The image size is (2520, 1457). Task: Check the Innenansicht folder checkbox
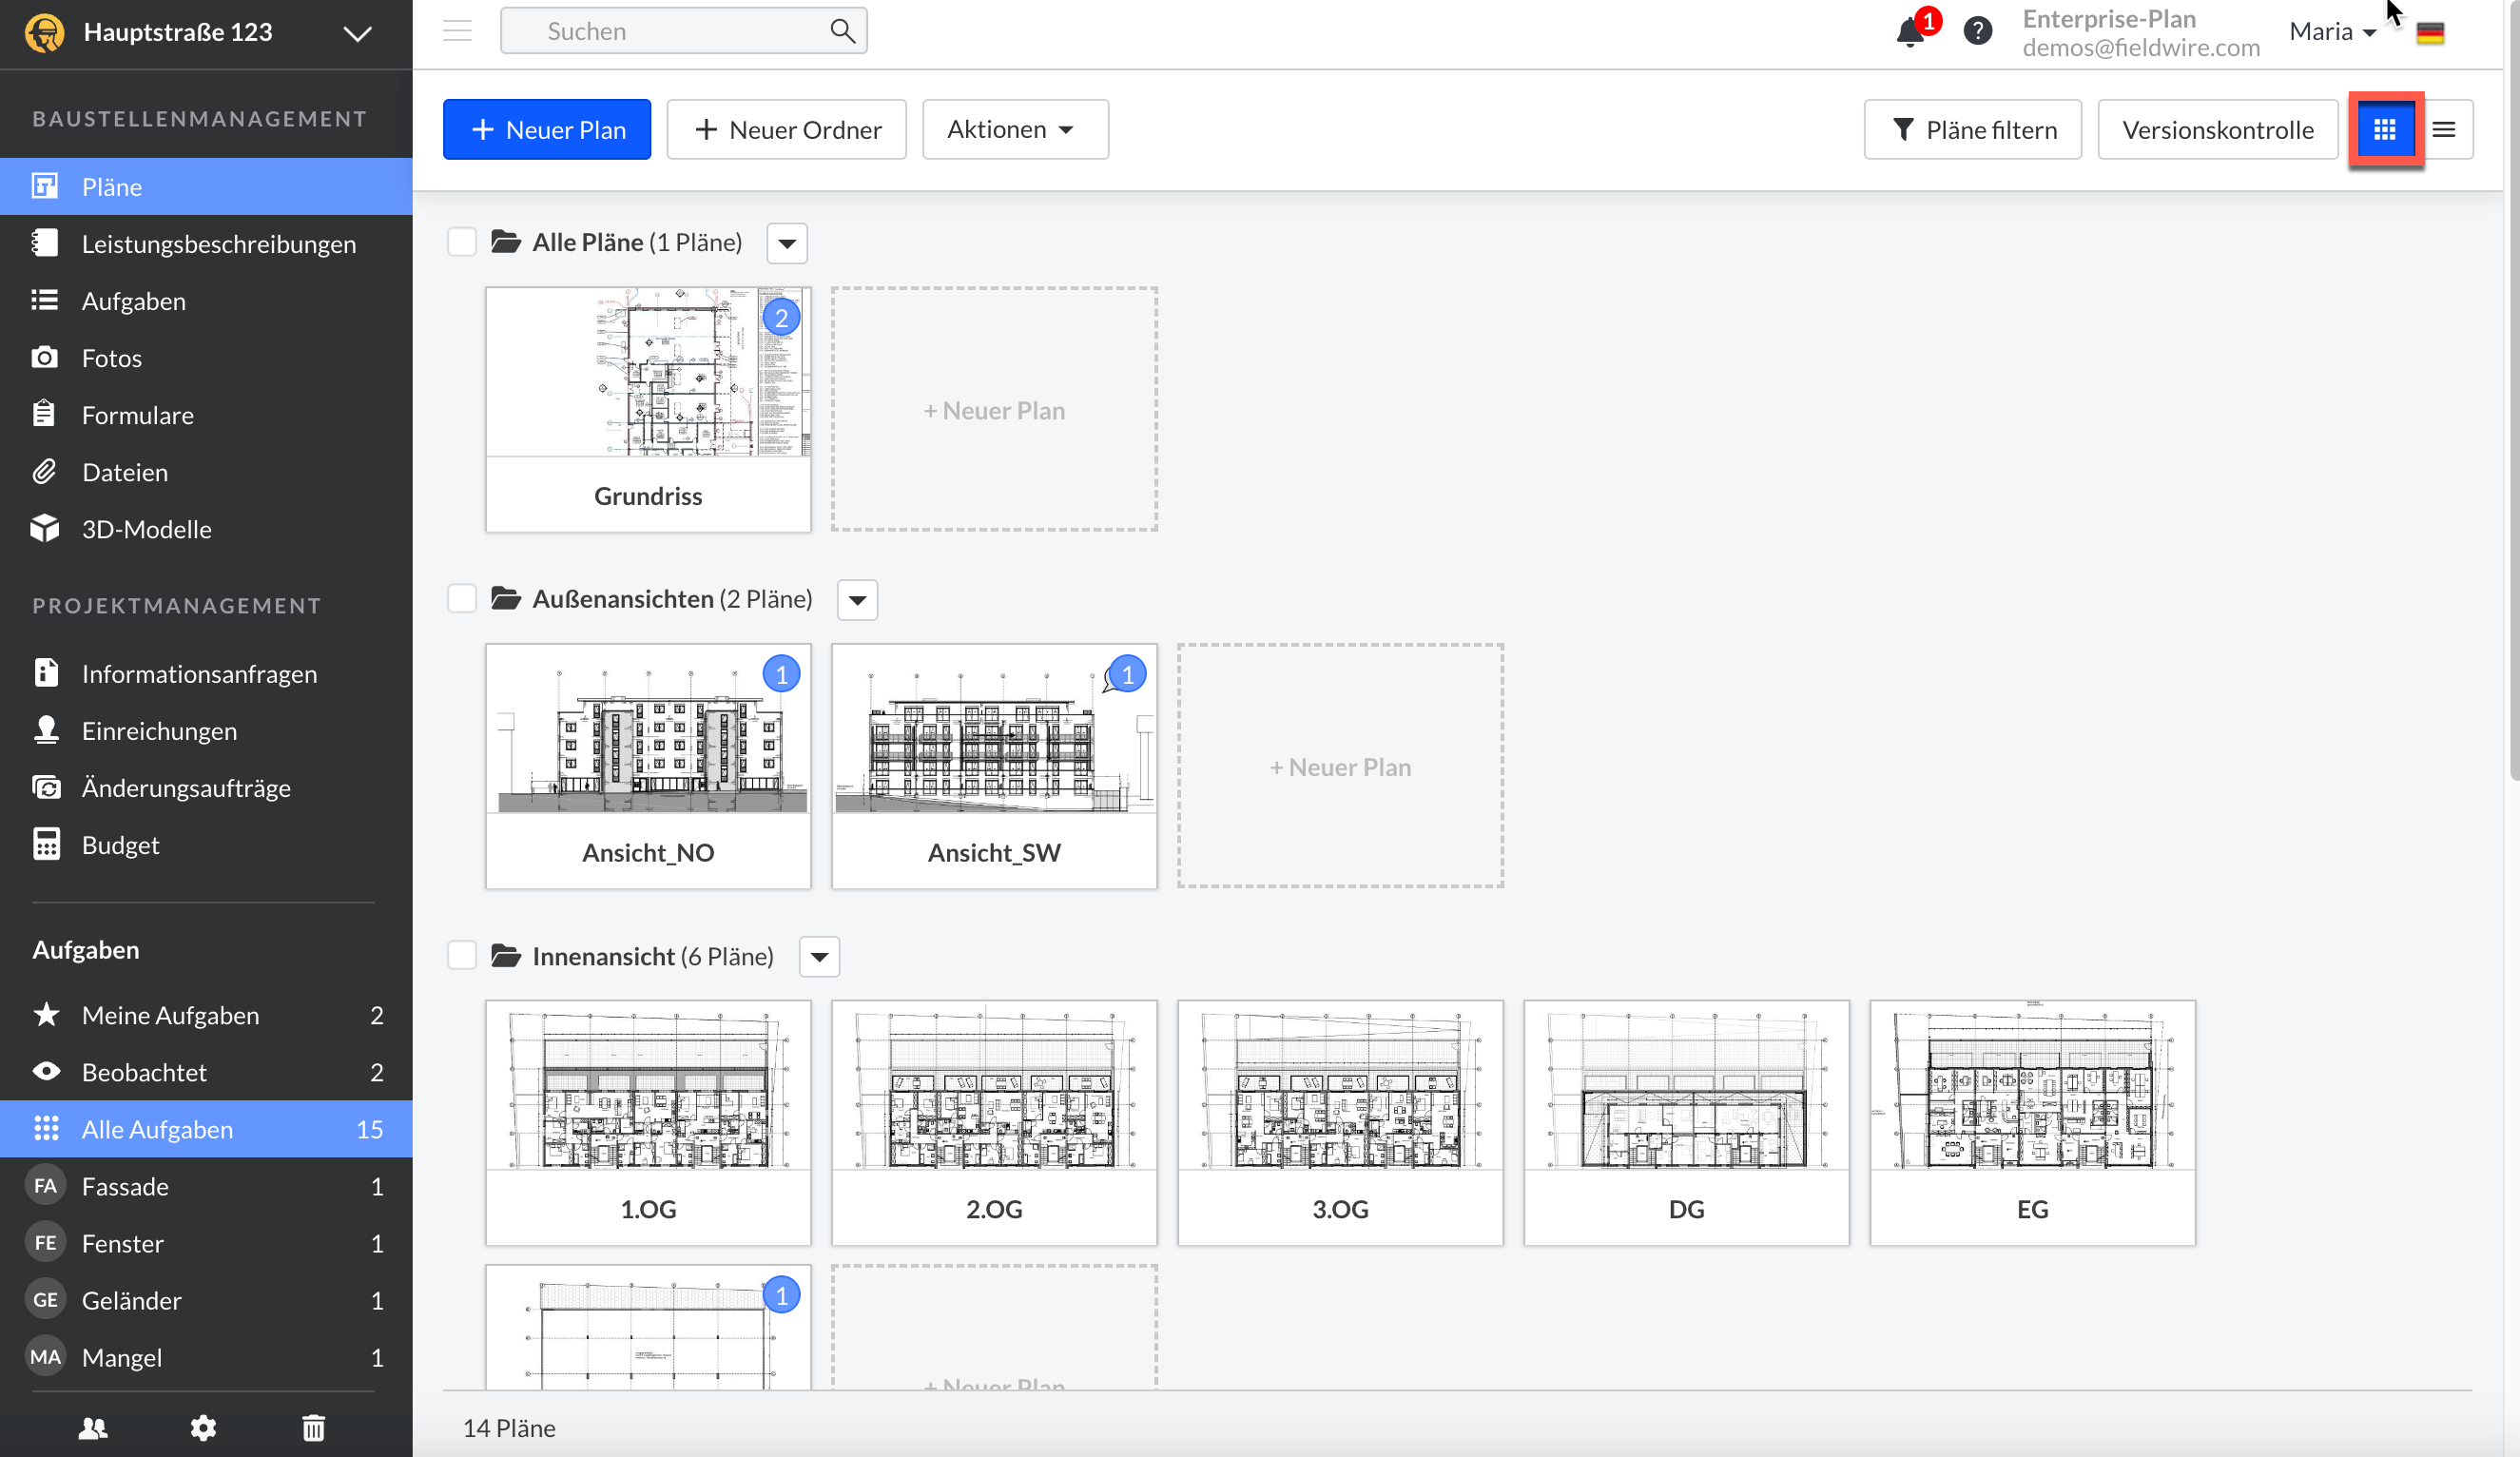click(462, 956)
